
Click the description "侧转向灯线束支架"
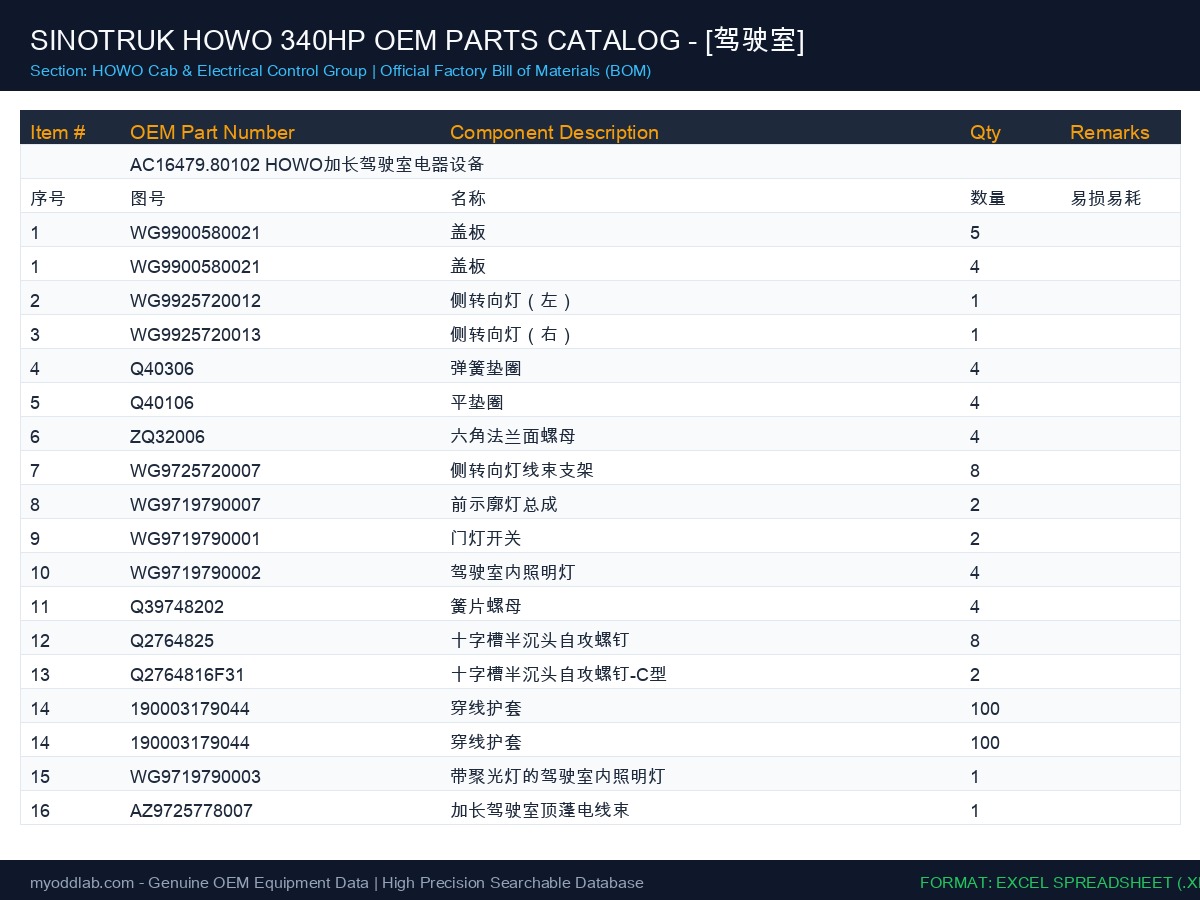coord(522,470)
